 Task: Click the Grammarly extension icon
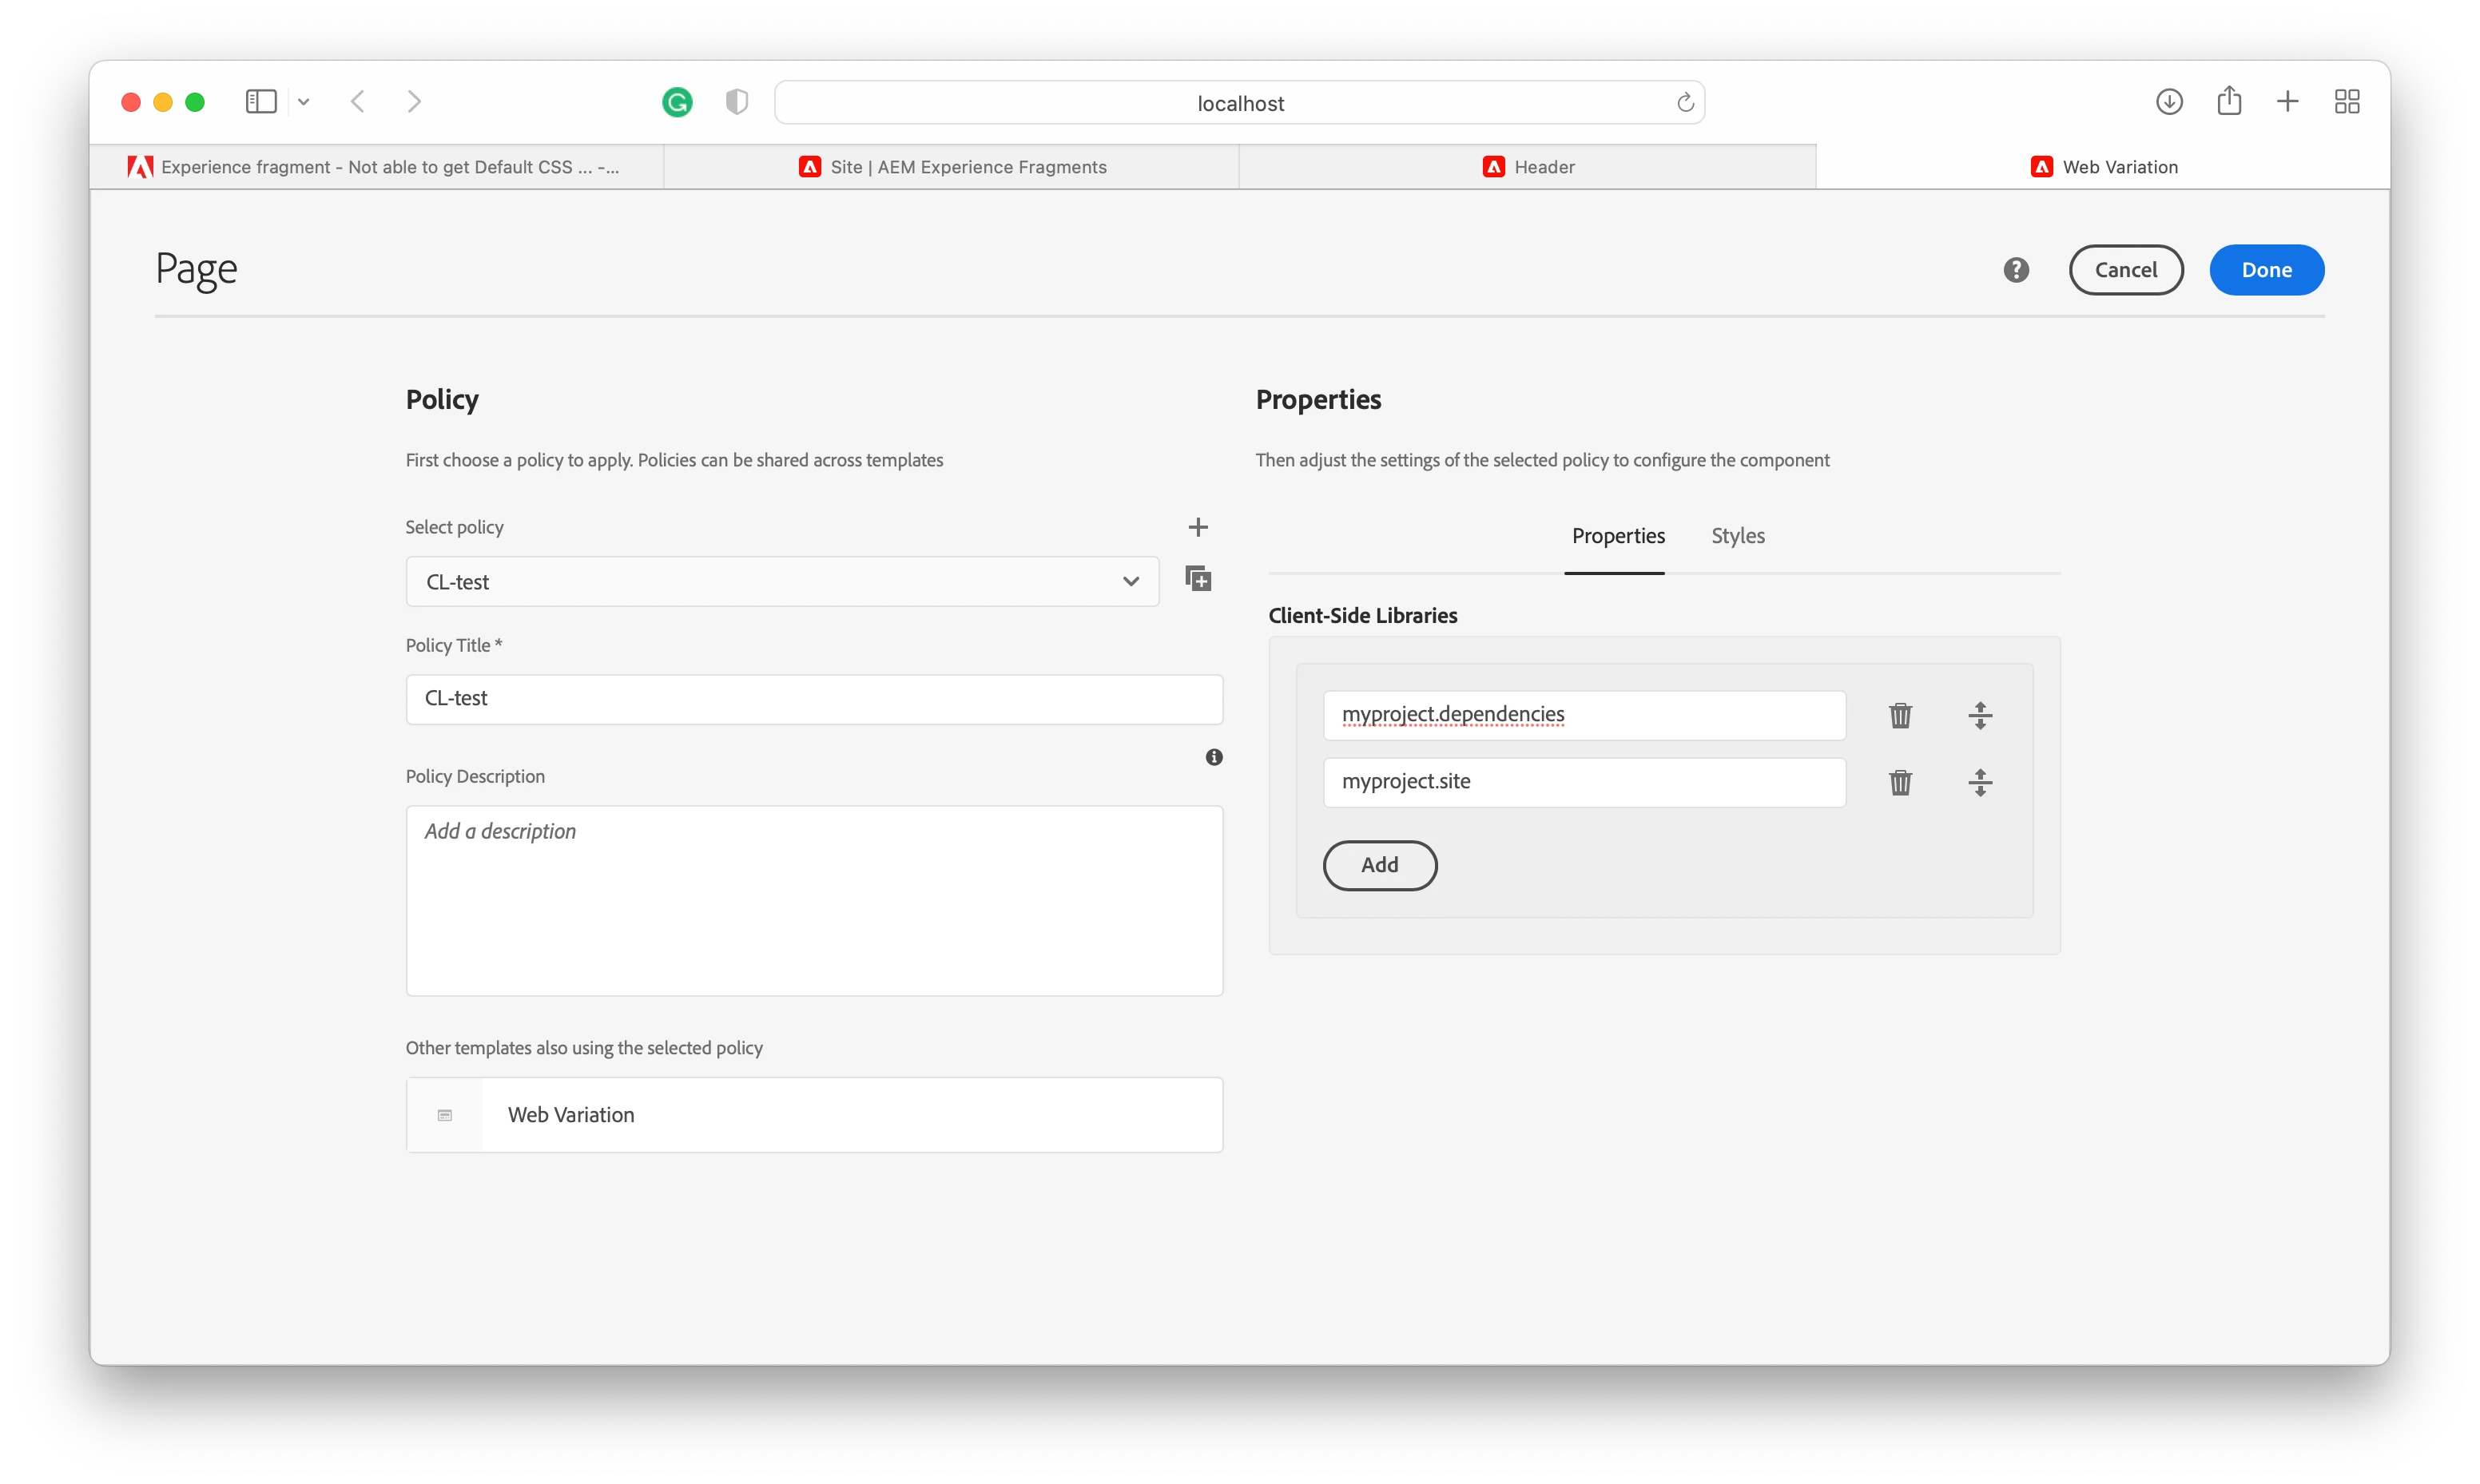(677, 102)
